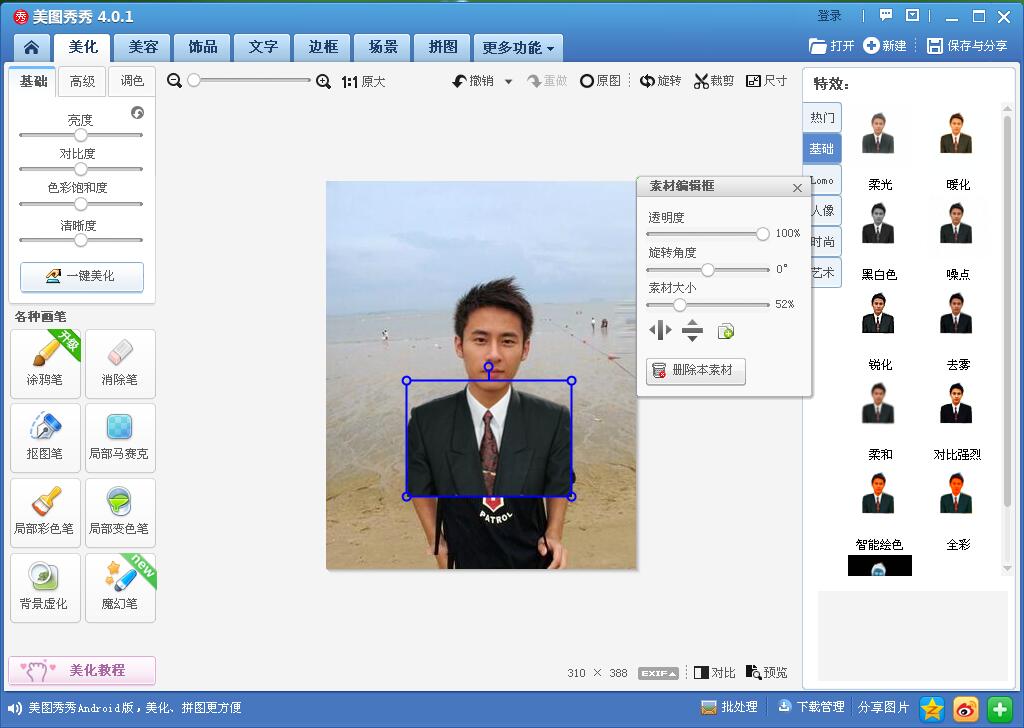Open the 更多功能 dropdown menu
Image resolution: width=1024 pixels, height=728 pixels.
518,47
